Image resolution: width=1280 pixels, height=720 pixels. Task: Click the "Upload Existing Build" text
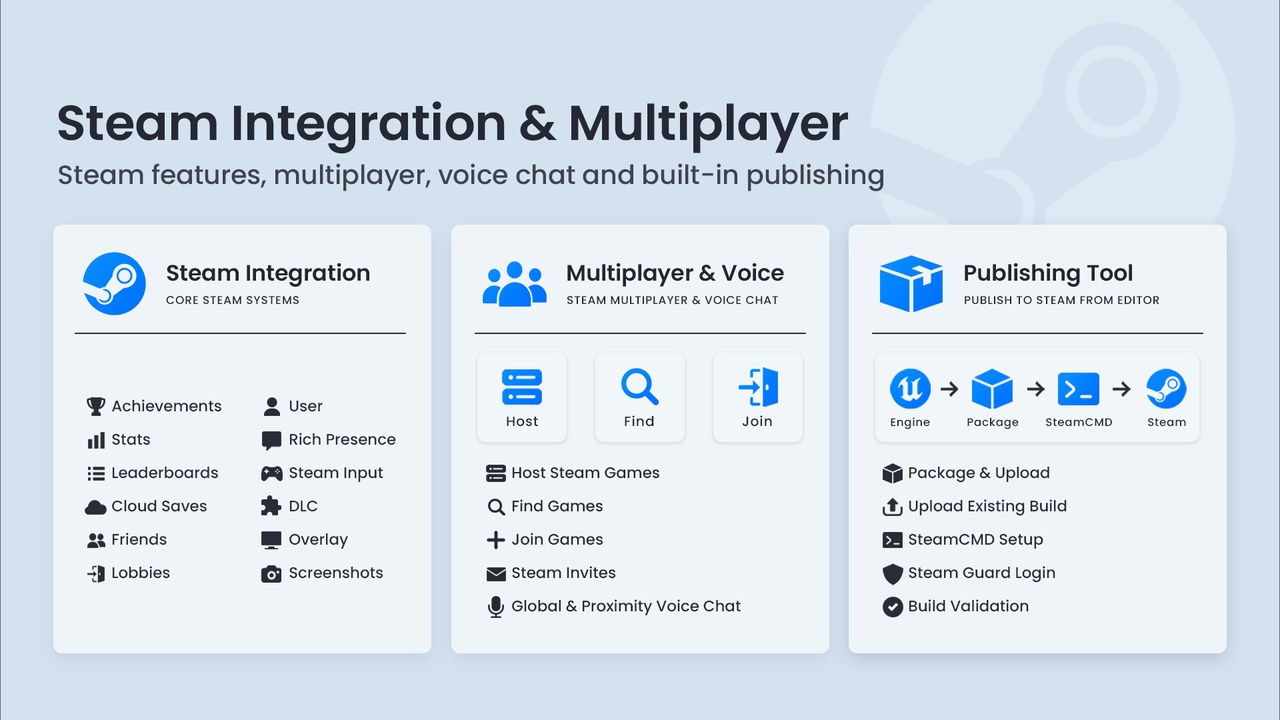click(987, 506)
